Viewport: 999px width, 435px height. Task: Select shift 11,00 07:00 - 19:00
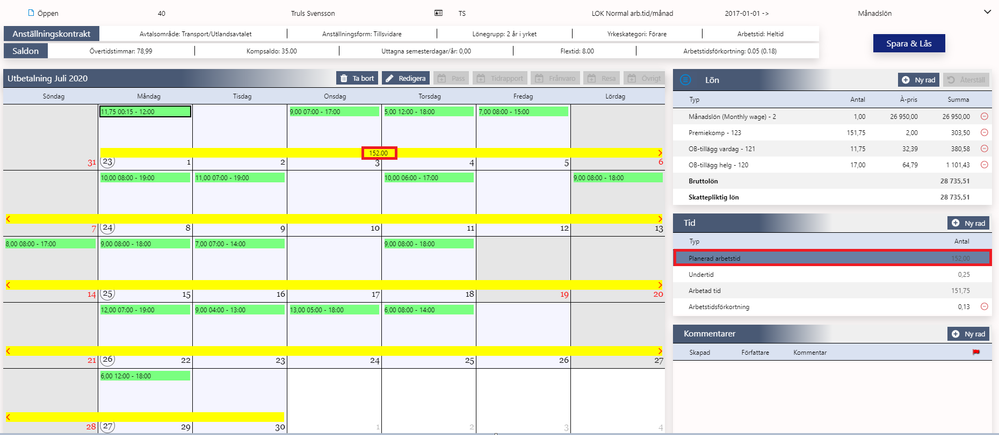point(240,178)
